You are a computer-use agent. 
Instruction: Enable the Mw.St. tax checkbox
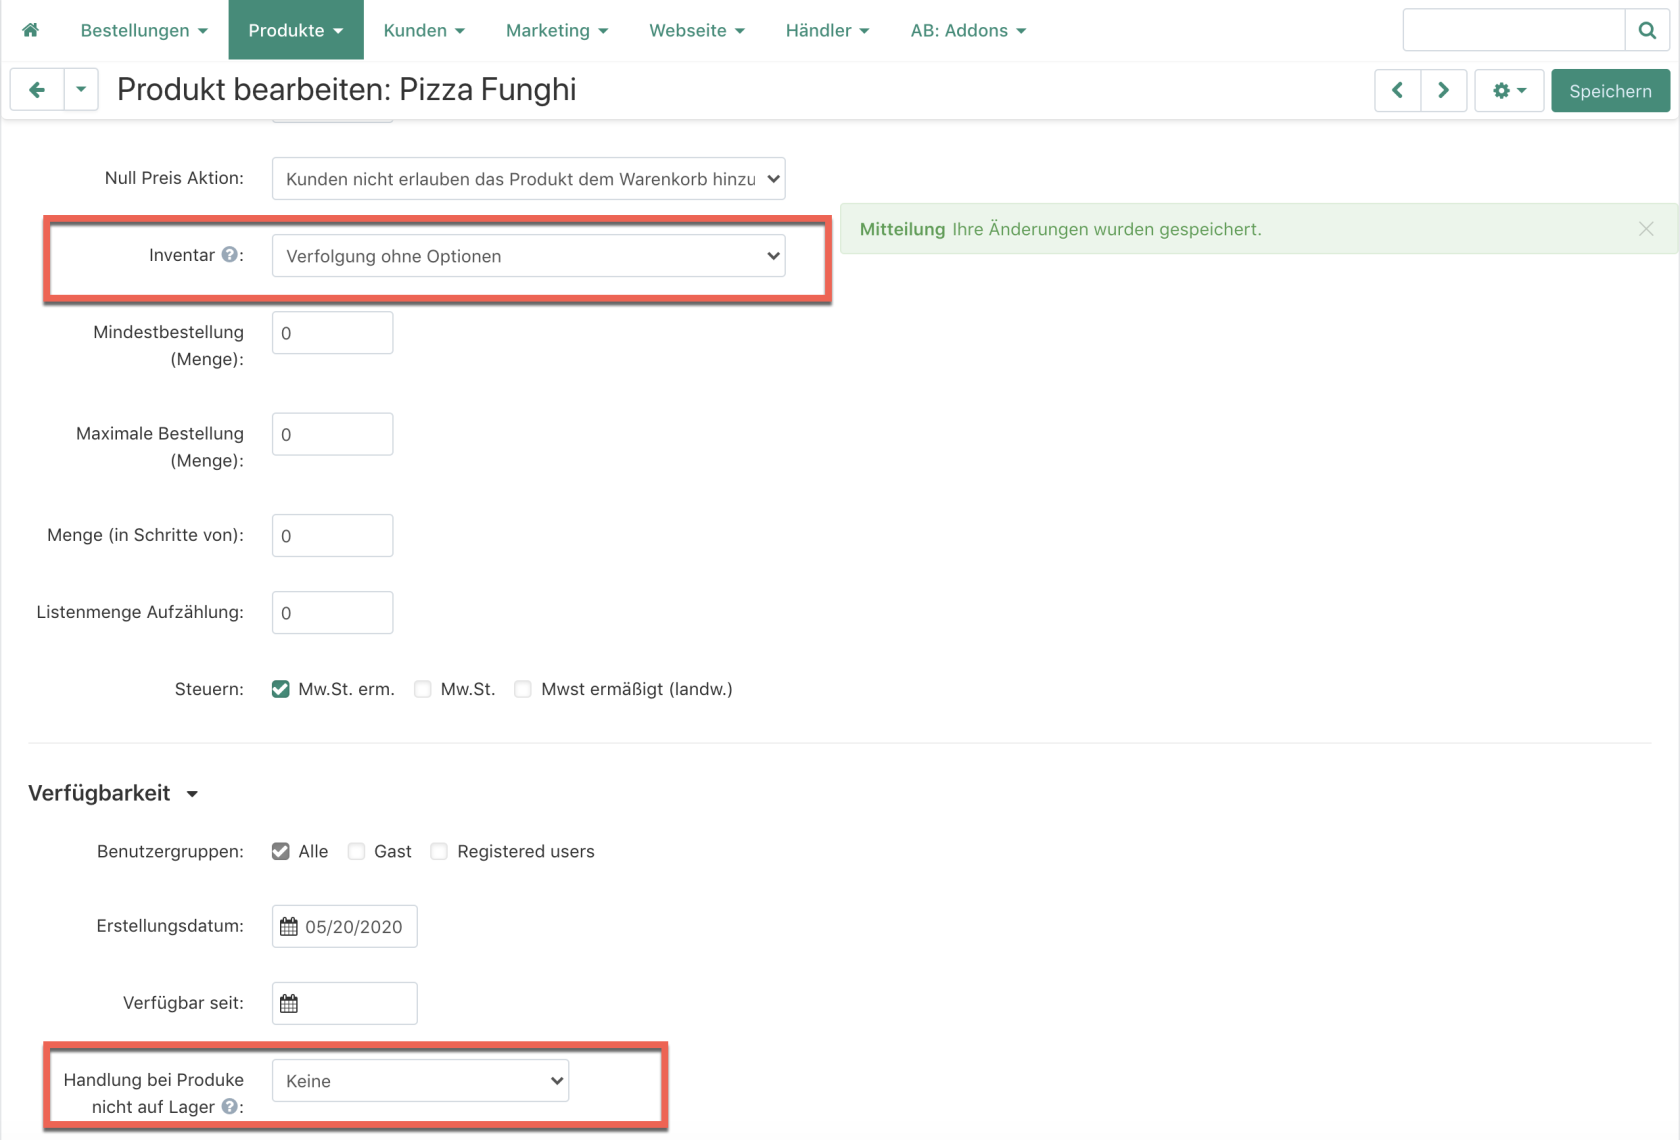coord(423,689)
